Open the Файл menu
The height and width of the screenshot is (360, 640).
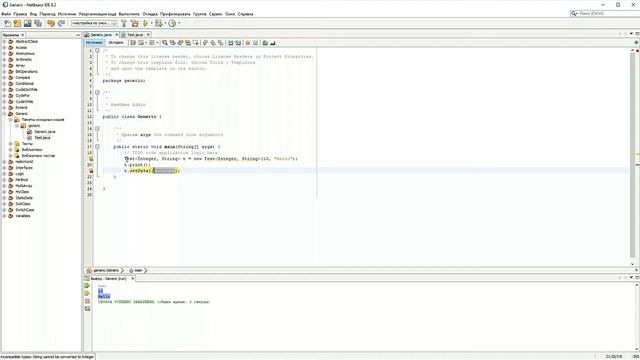pos(6,14)
